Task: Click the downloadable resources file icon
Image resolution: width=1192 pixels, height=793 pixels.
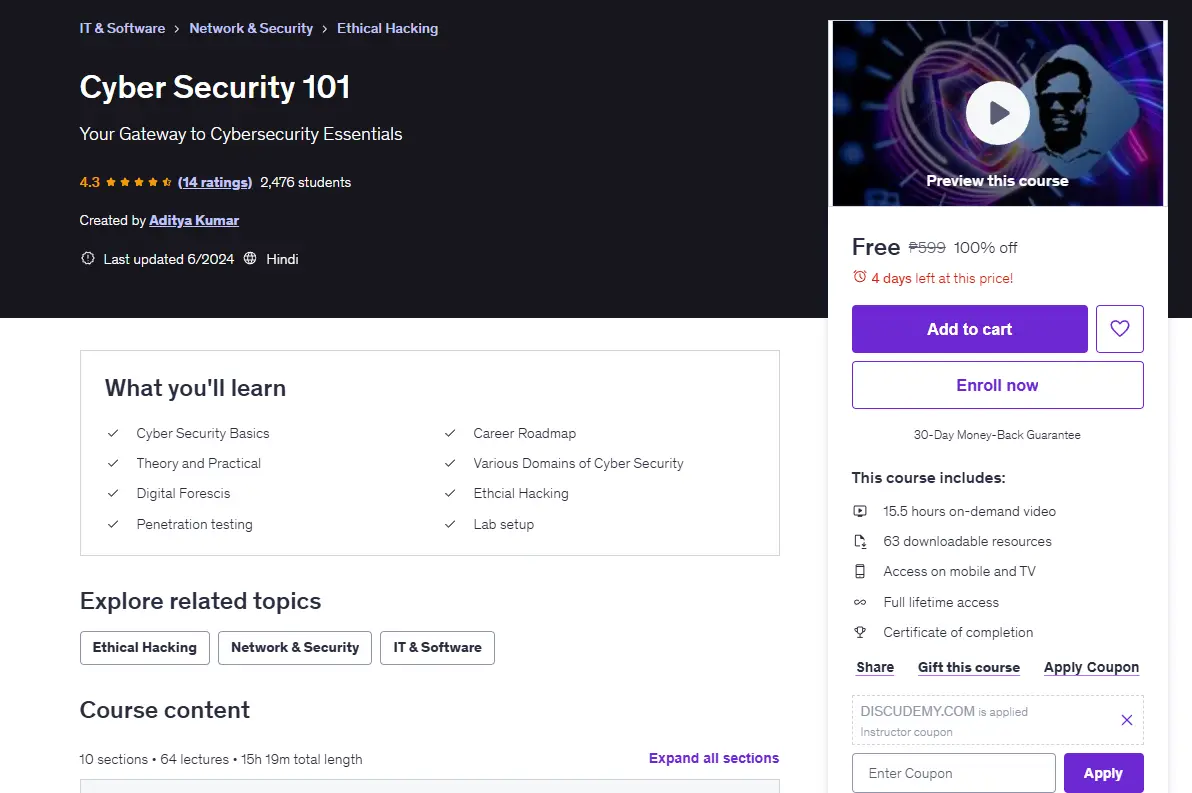Action: pyautogui.click(x=860, y=541)
